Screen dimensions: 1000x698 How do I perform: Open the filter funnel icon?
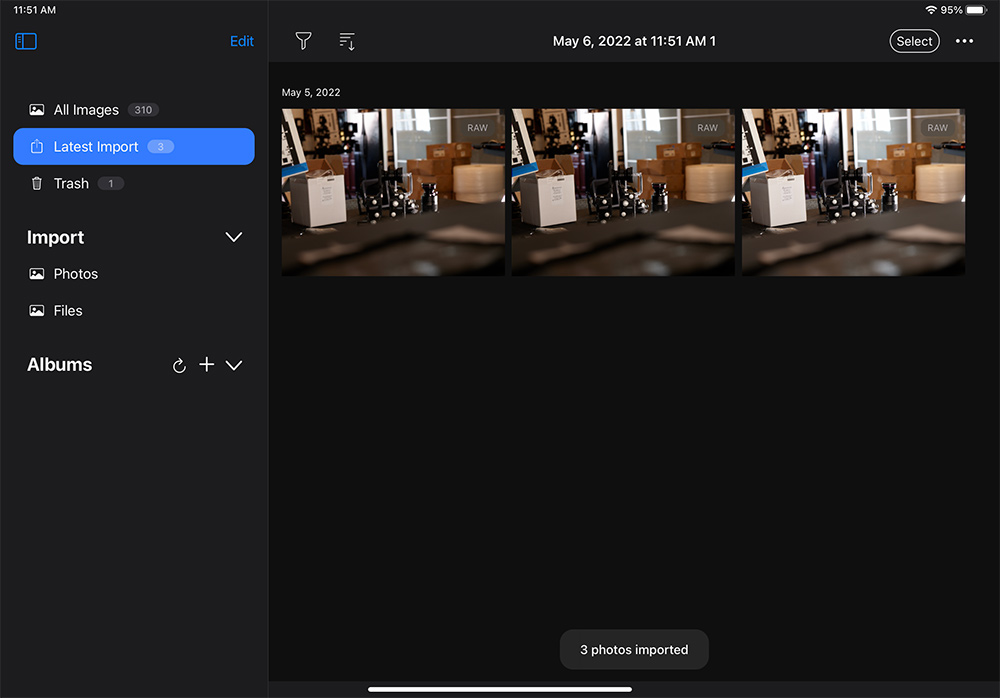pyautogui.click(x=304, y=41)
